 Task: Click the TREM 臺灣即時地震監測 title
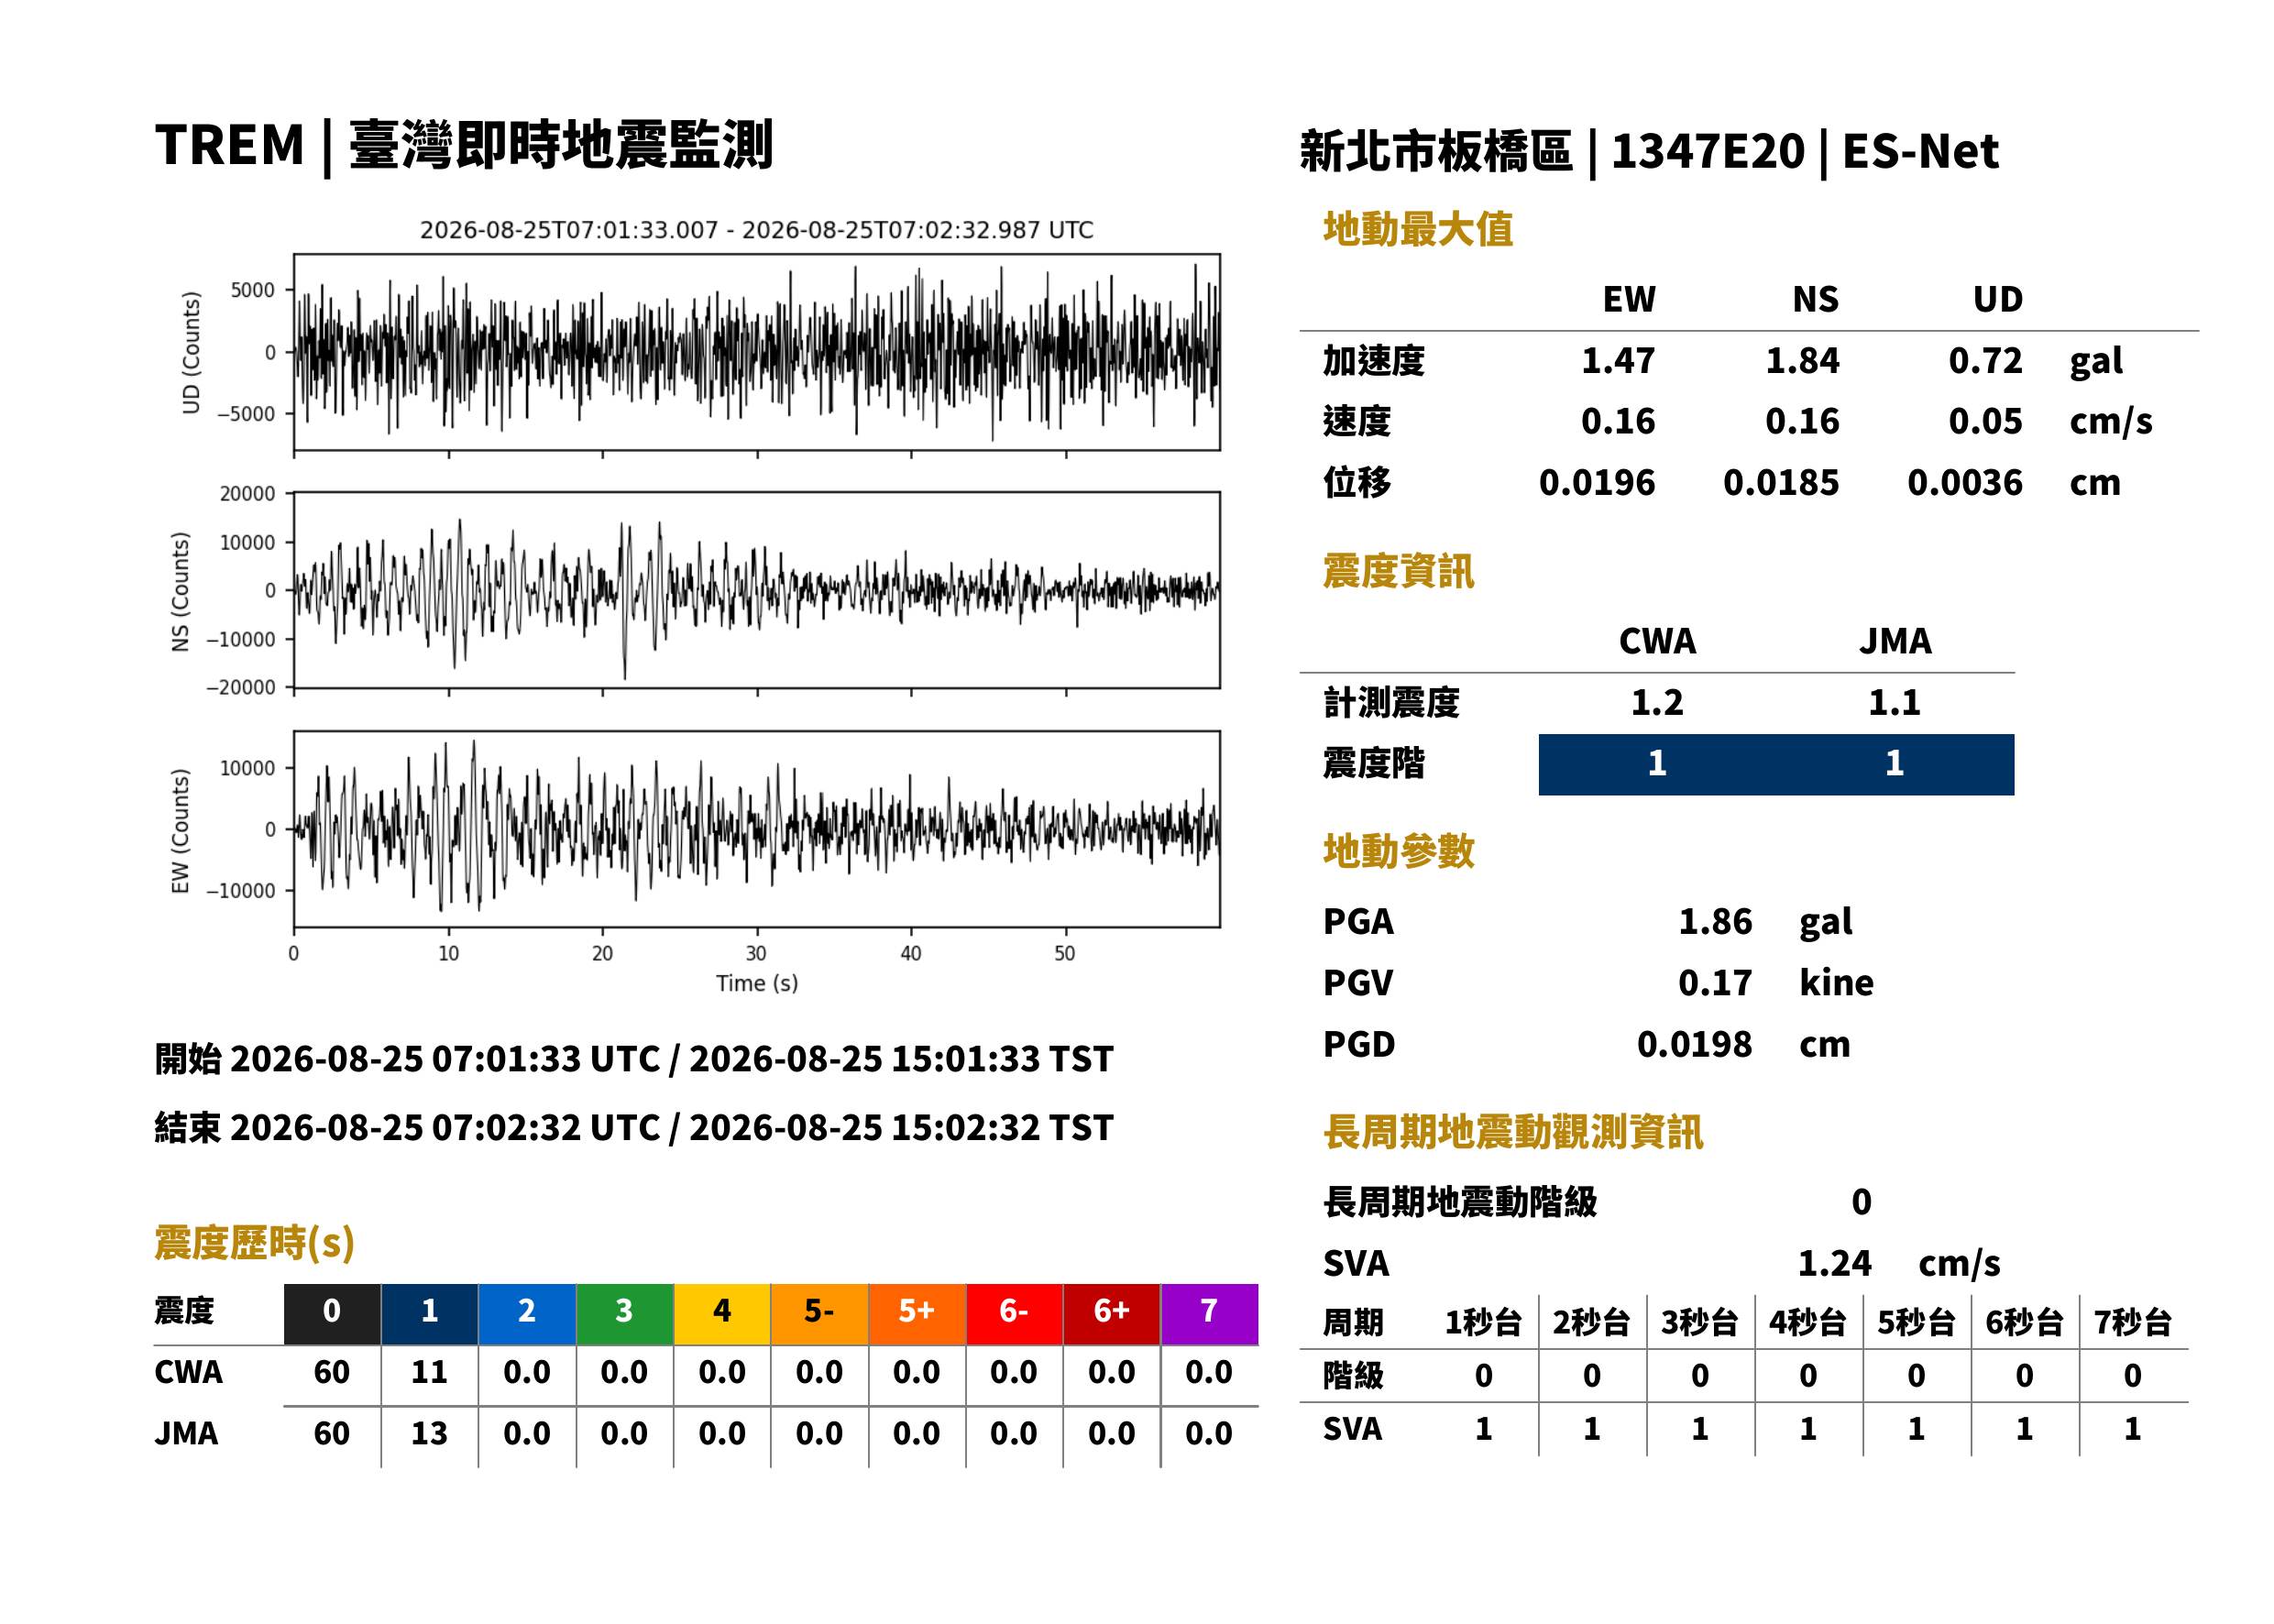464,145
